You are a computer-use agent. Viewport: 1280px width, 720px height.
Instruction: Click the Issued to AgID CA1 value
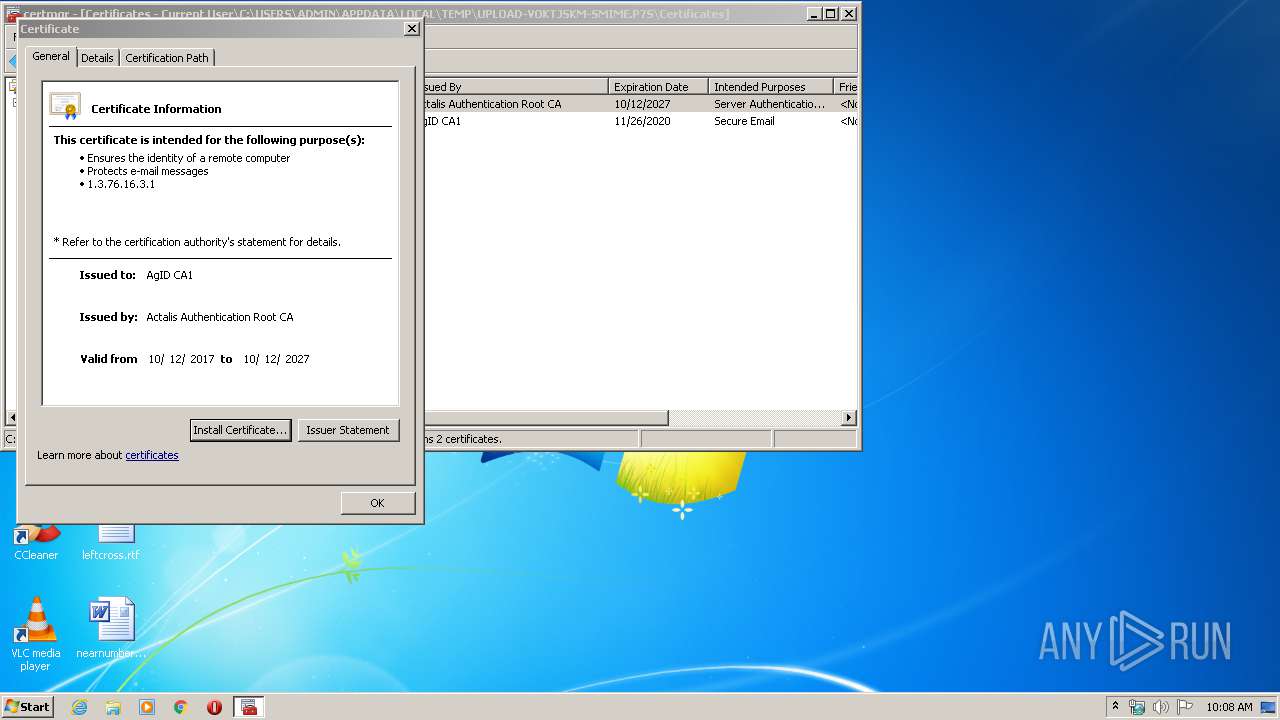click(x=170, y=275)
